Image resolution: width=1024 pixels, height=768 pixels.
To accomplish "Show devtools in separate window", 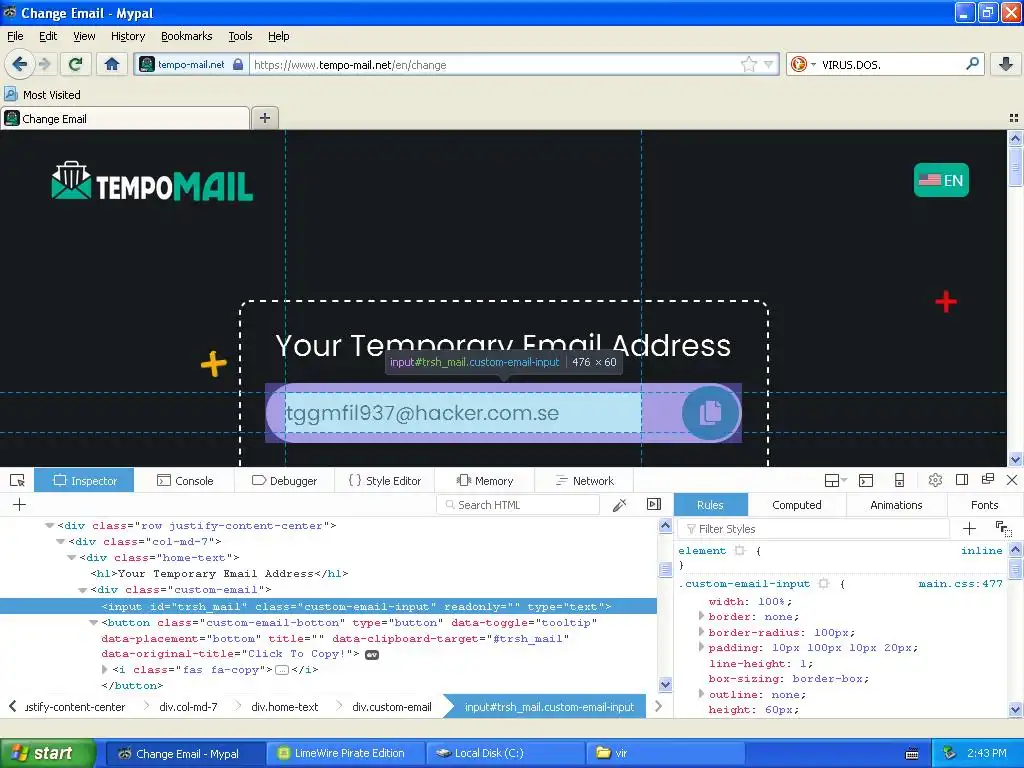I will [x=987, y=479].
